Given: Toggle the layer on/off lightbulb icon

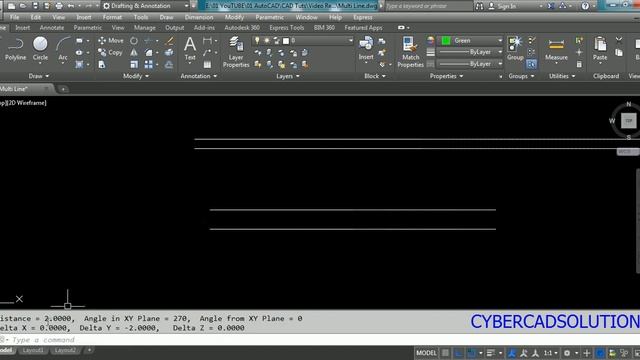Looking at the screenshot, I should point(257,40).
